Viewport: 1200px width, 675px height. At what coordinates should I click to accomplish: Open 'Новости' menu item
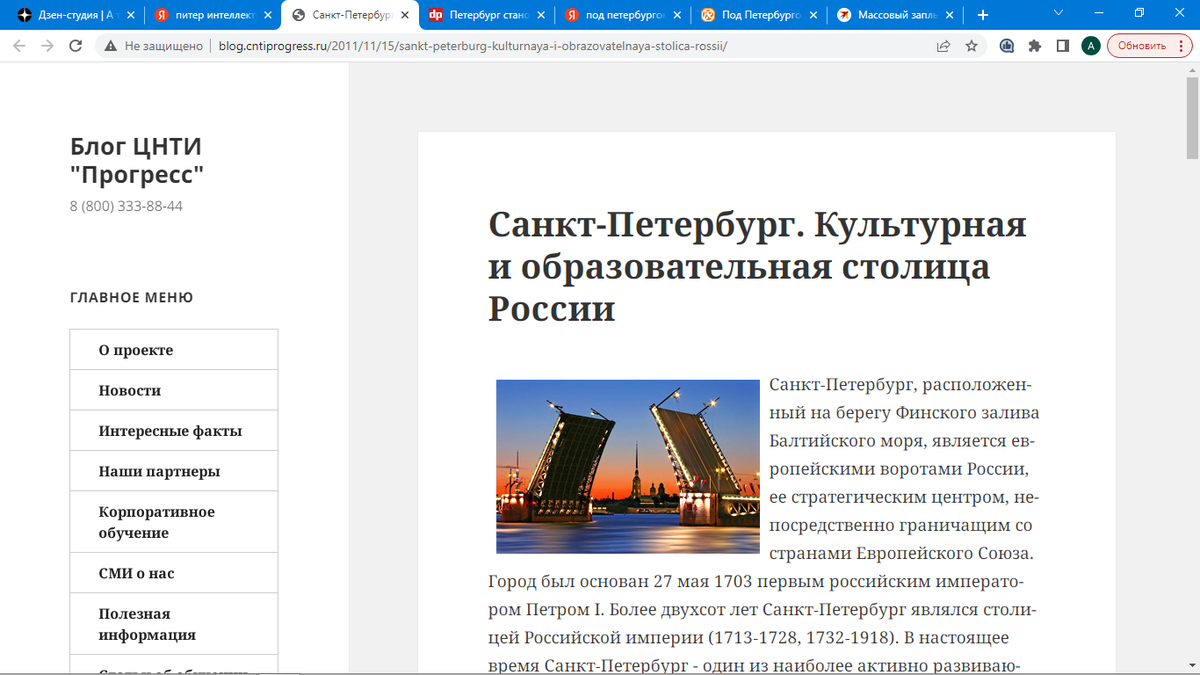[x=174, y=390]
